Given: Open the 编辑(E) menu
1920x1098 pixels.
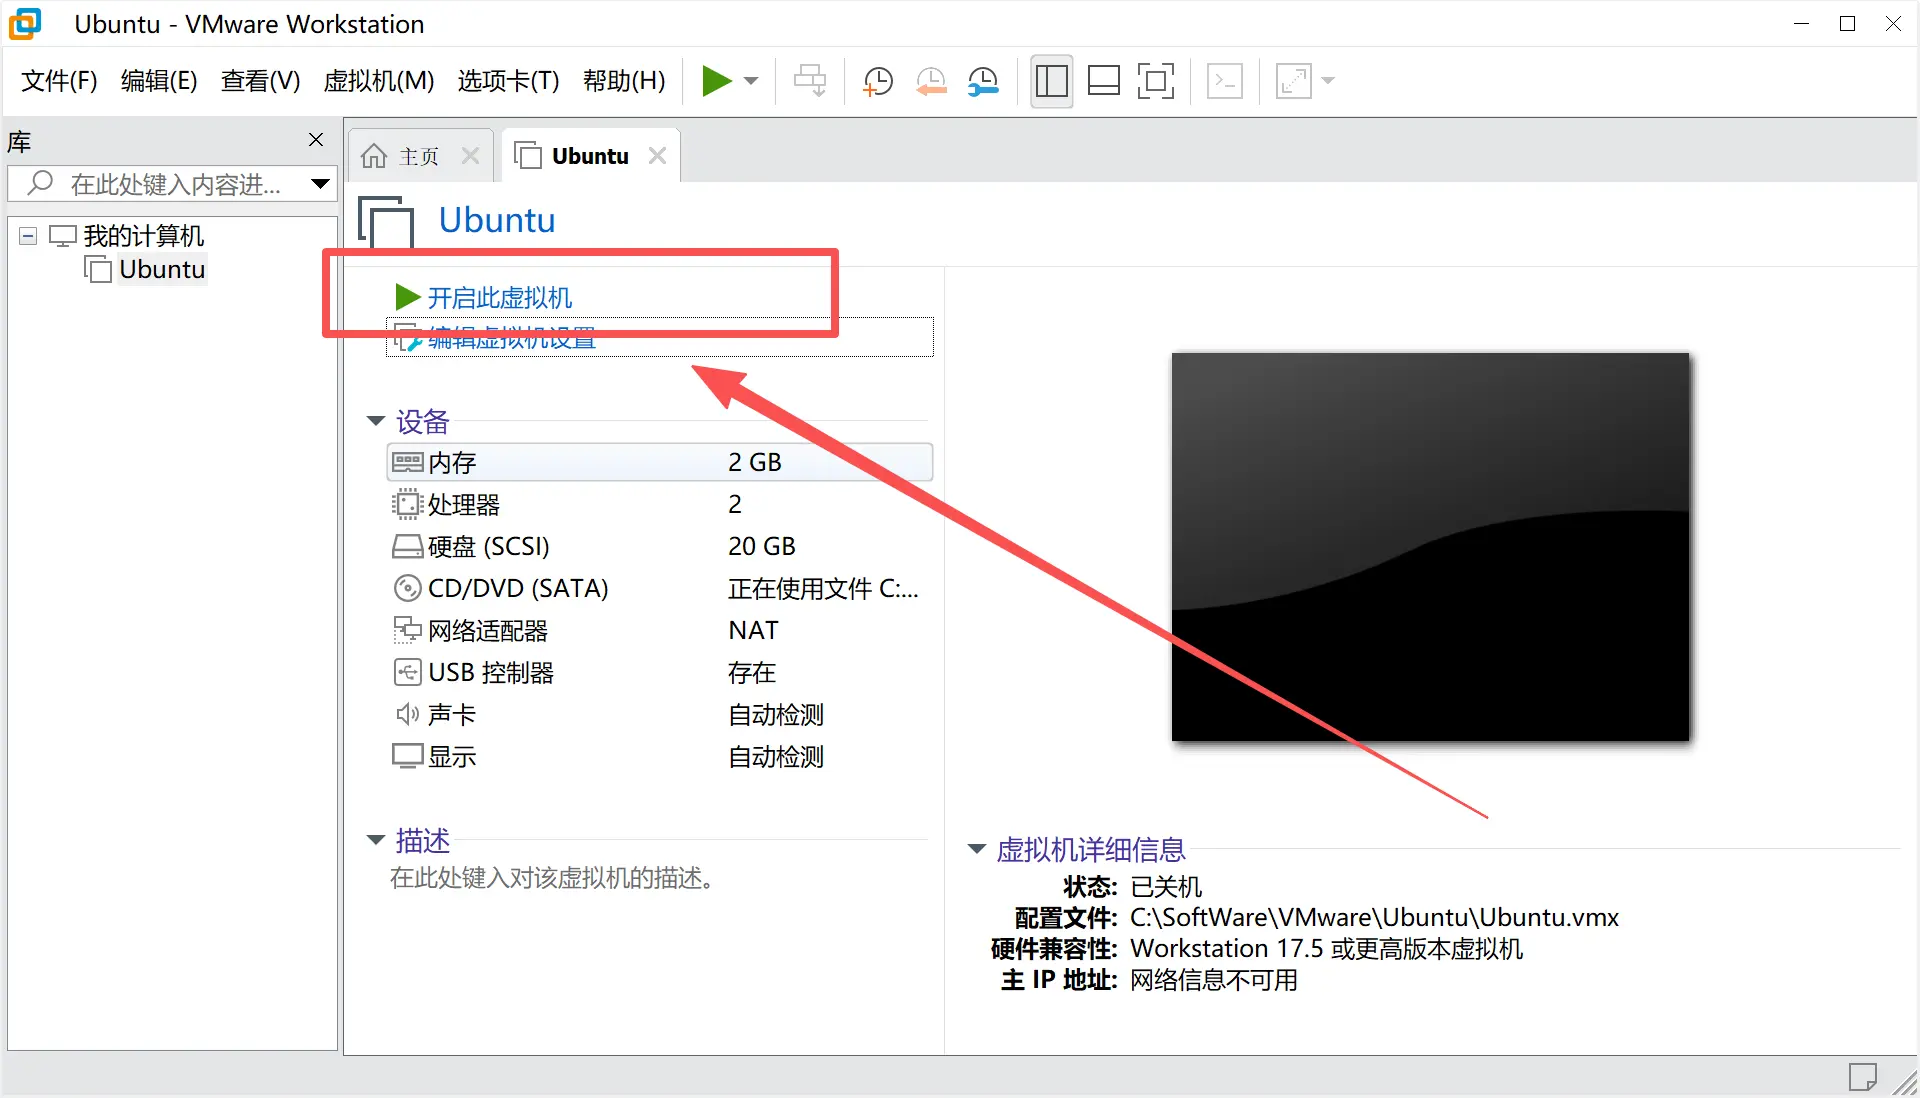Looking at the screenshot, I should pos(159,81).
